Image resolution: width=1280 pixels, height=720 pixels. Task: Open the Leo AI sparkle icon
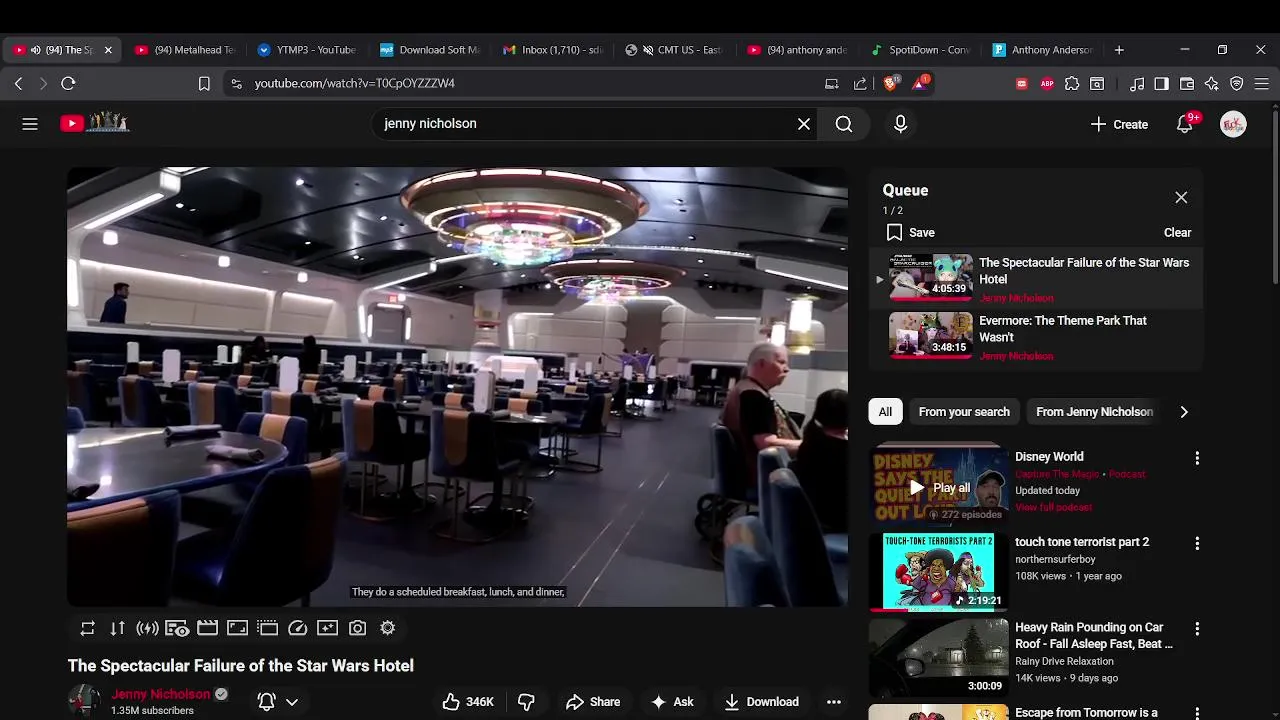tap(1212, 84)
